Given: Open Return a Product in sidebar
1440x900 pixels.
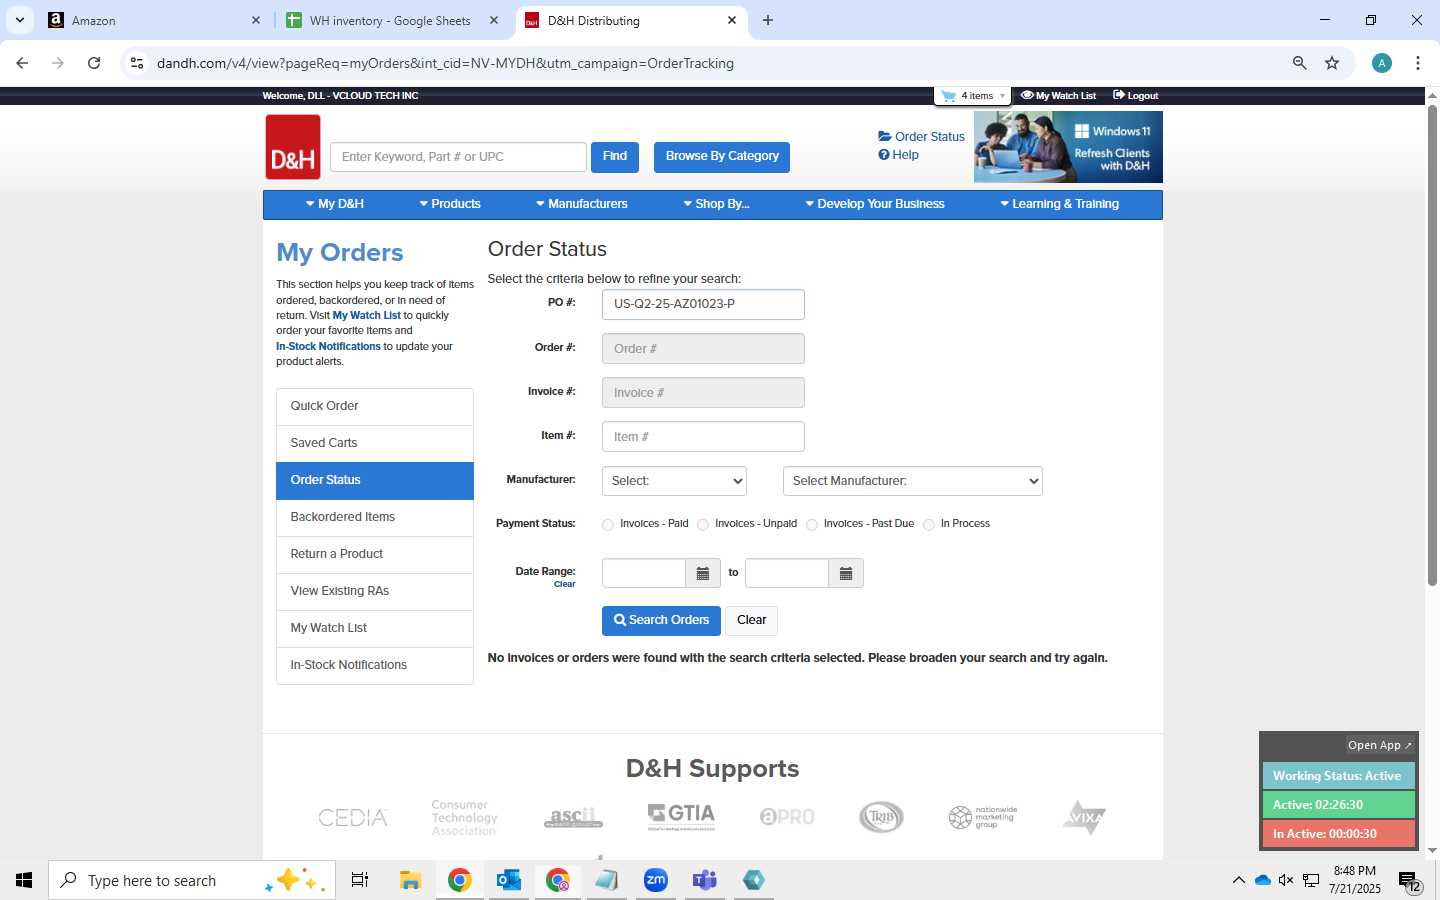Looking at the screenshot, I should coord(375,554).
